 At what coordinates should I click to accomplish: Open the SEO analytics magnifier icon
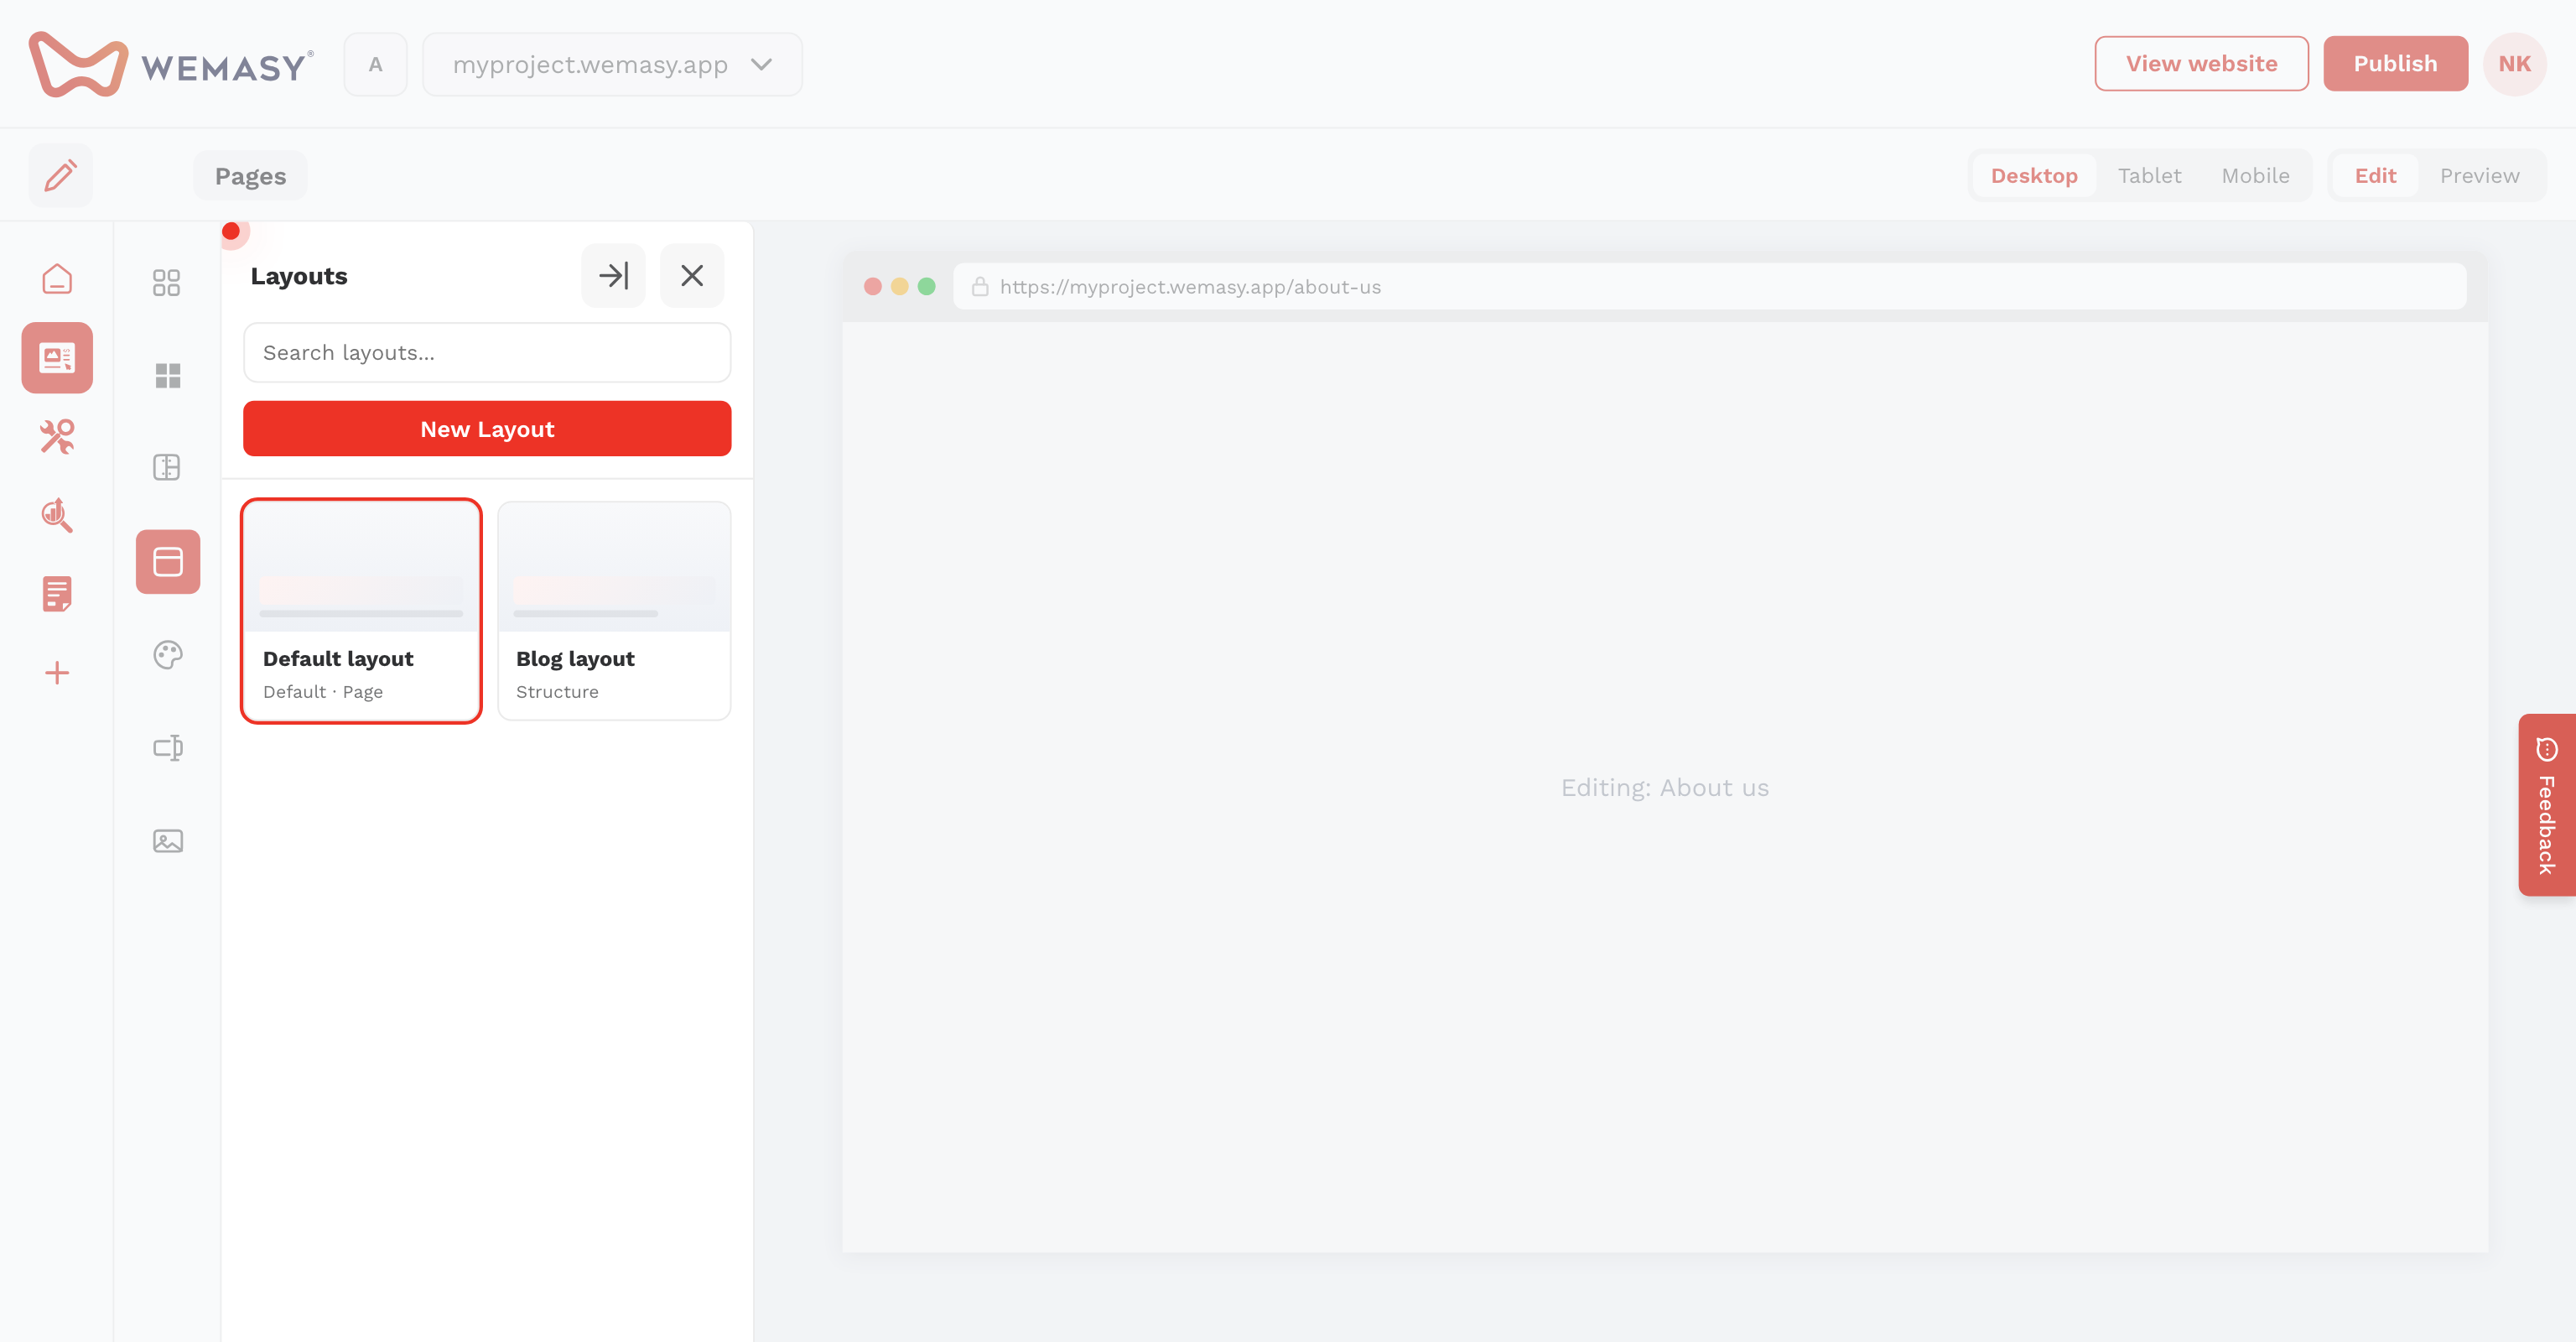tap(57, 515)
